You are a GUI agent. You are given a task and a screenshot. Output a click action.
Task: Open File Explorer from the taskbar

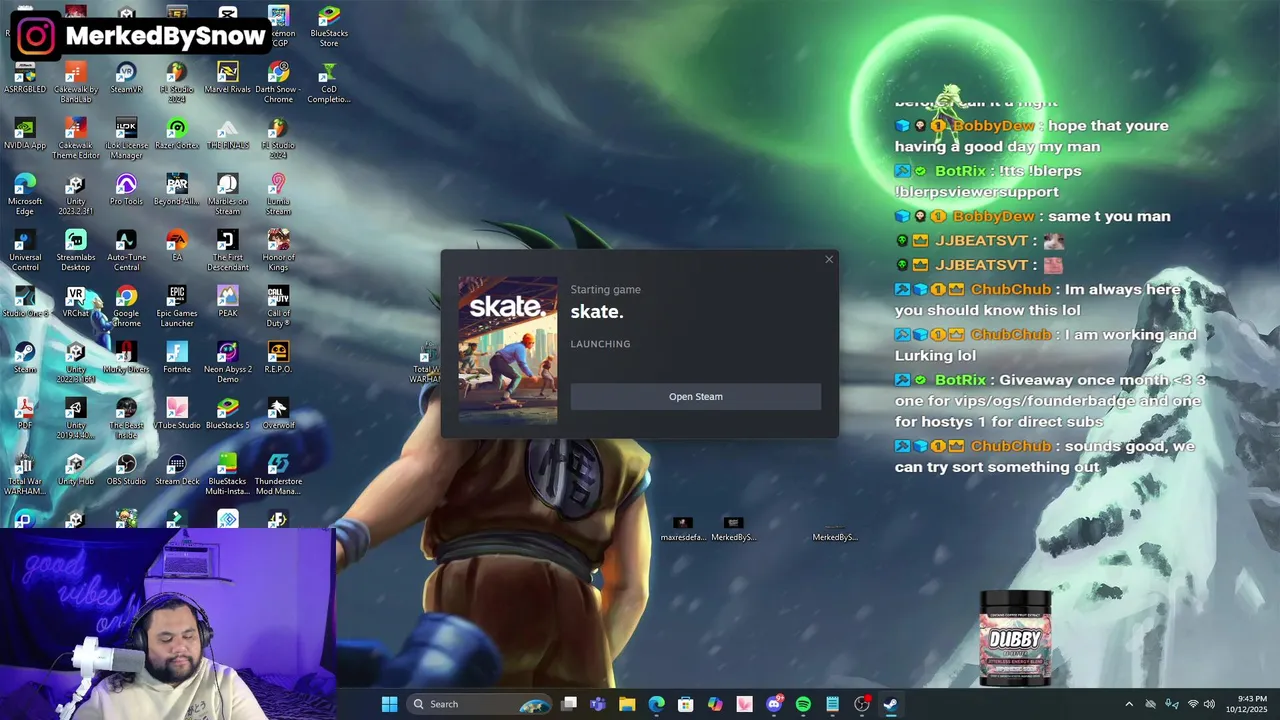pos(627,704)
